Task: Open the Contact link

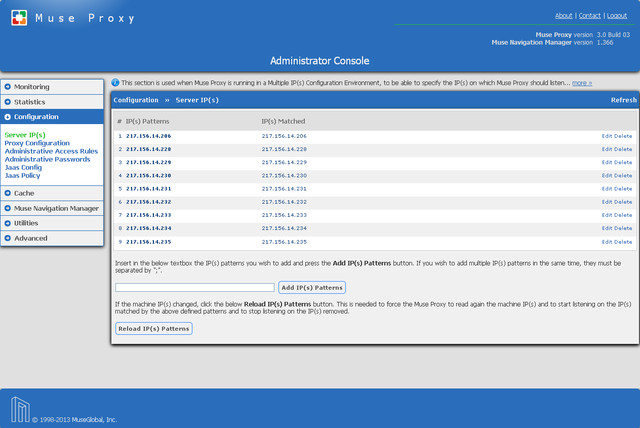Action: point(590,16)
